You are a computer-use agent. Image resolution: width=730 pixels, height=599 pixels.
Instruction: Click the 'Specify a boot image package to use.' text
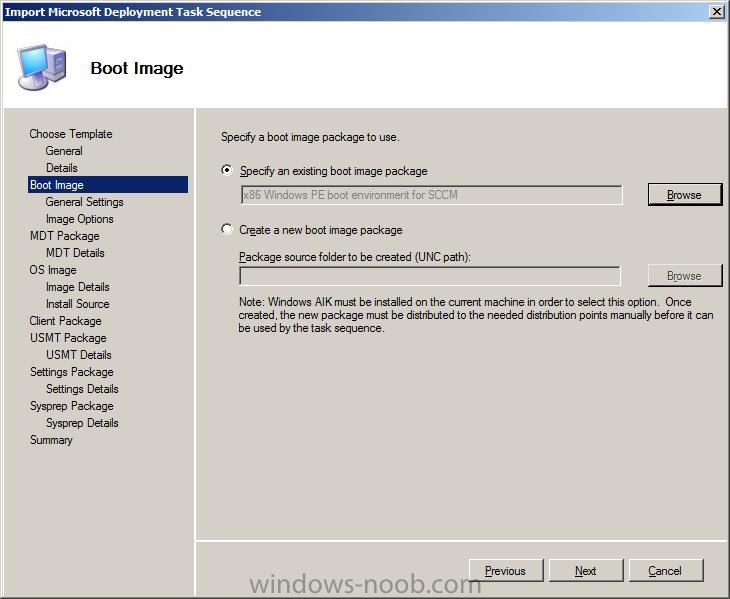(310, 137)
